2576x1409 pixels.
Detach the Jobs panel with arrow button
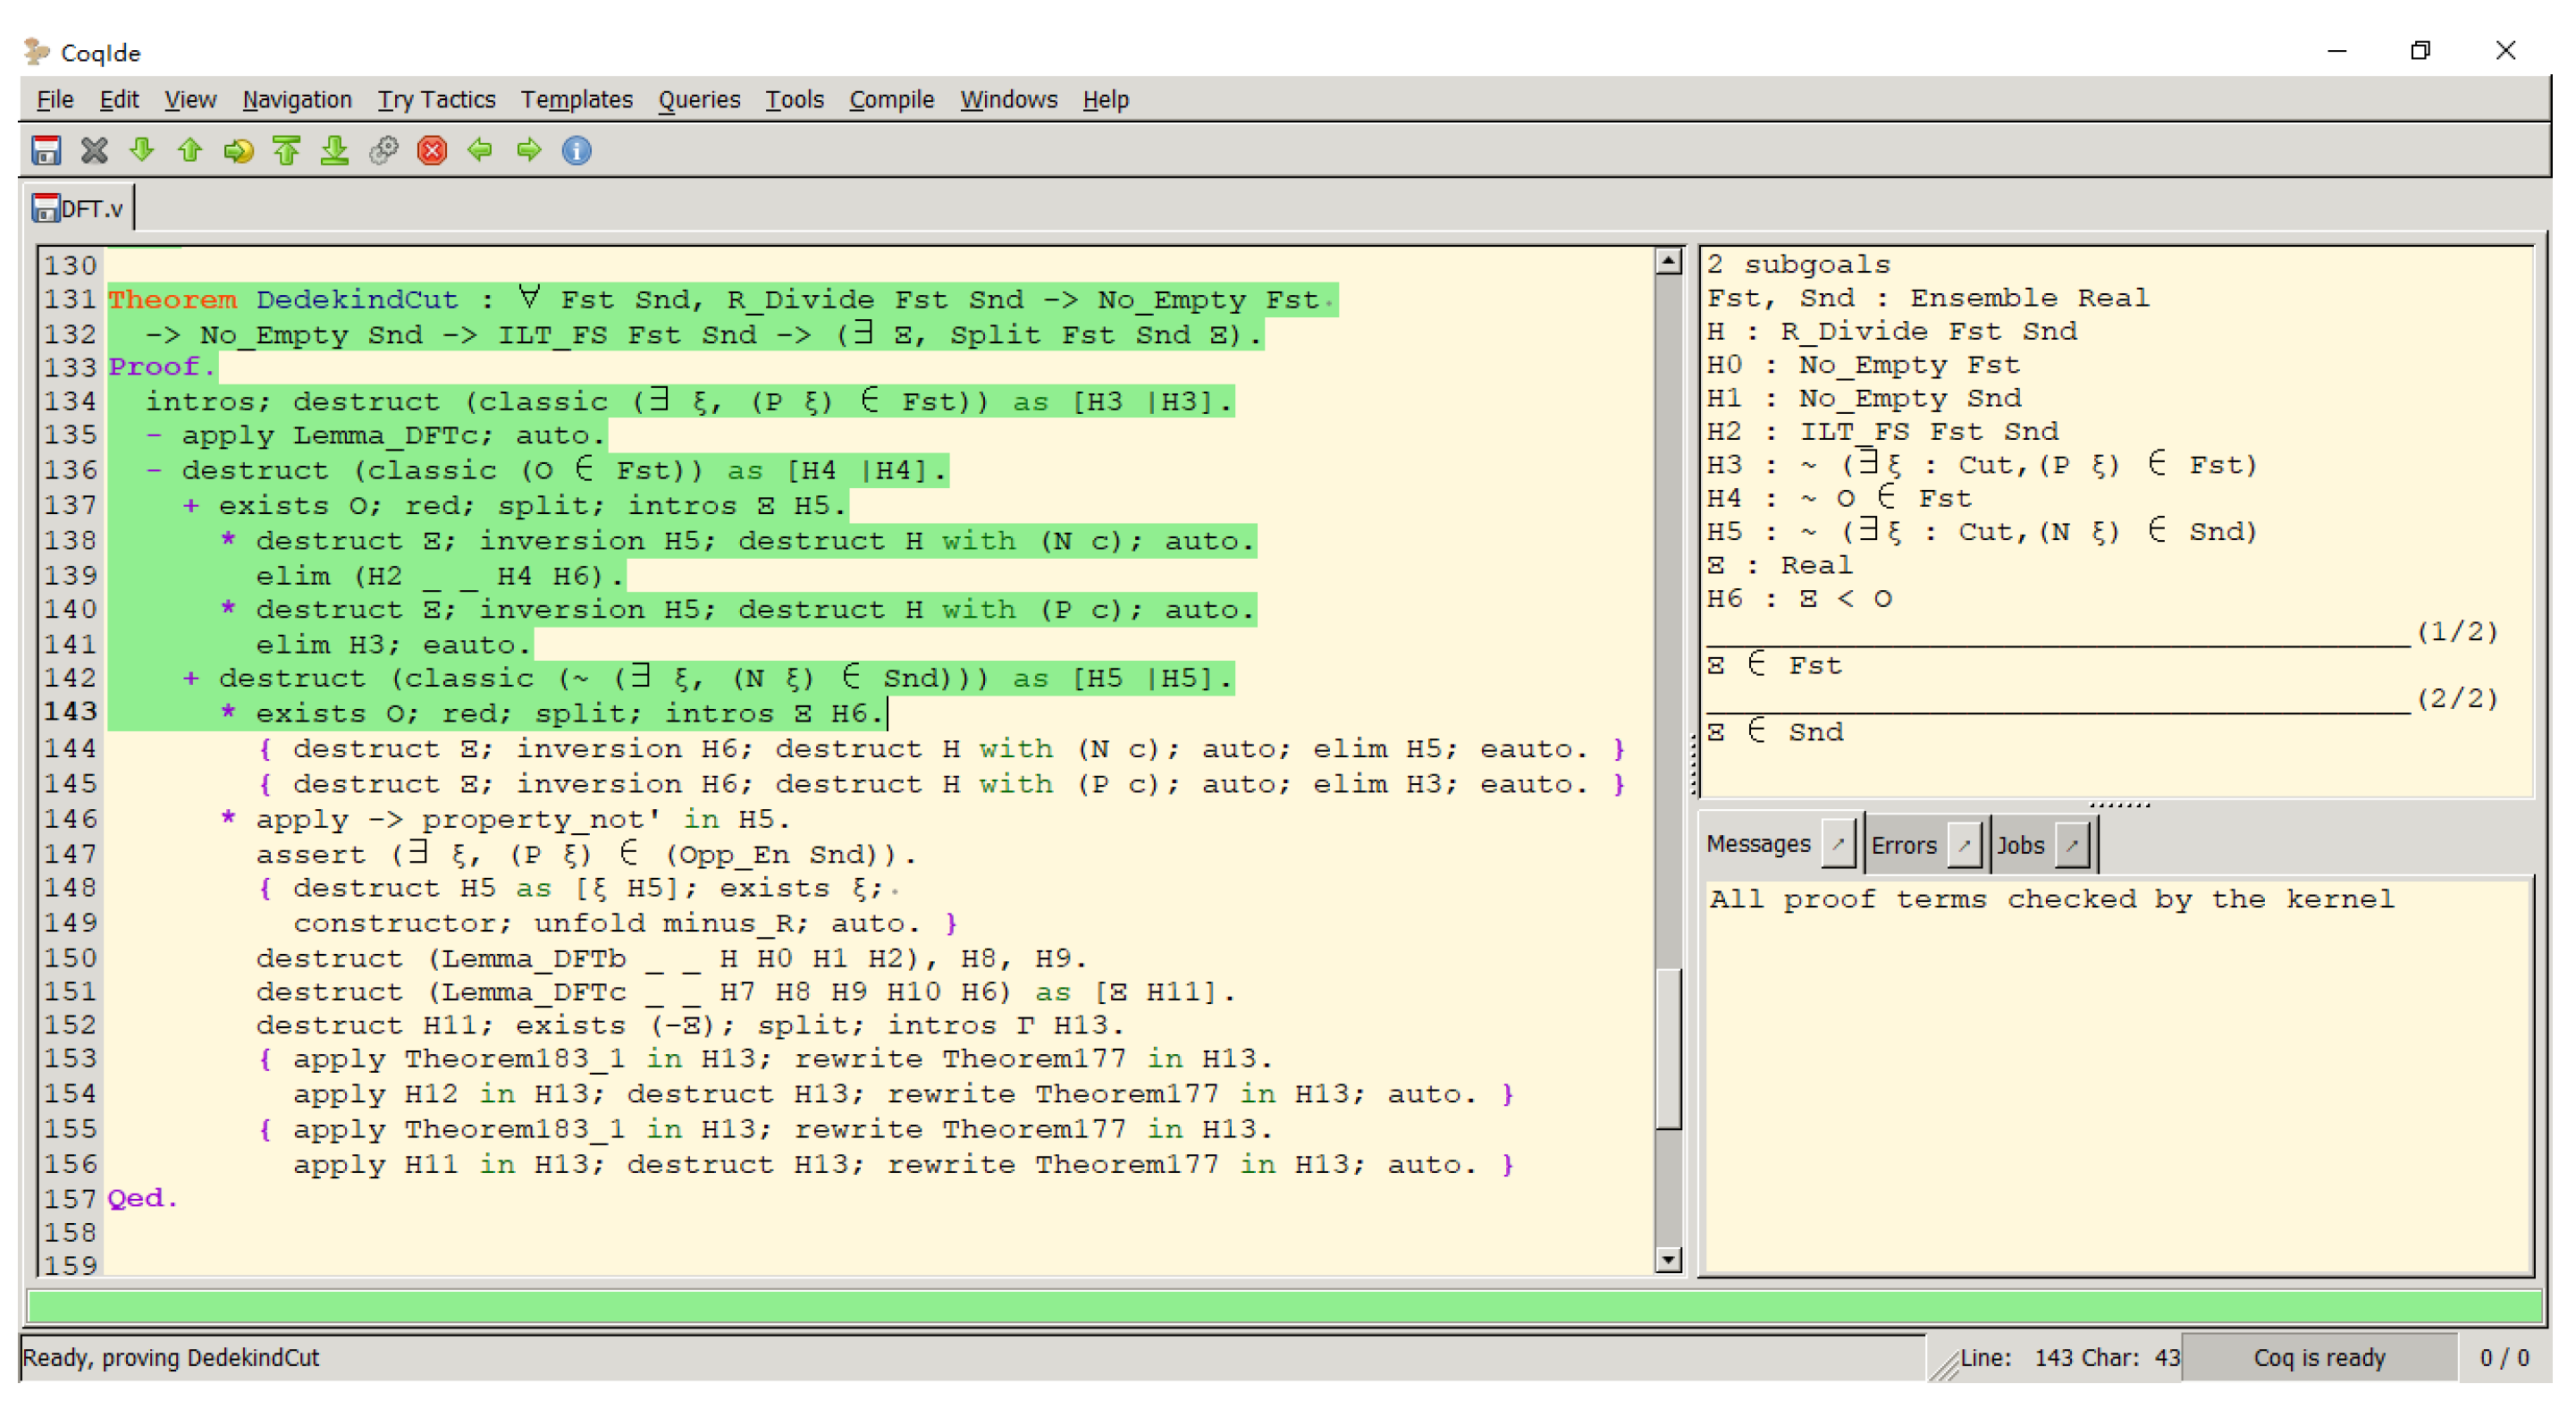2073,845
